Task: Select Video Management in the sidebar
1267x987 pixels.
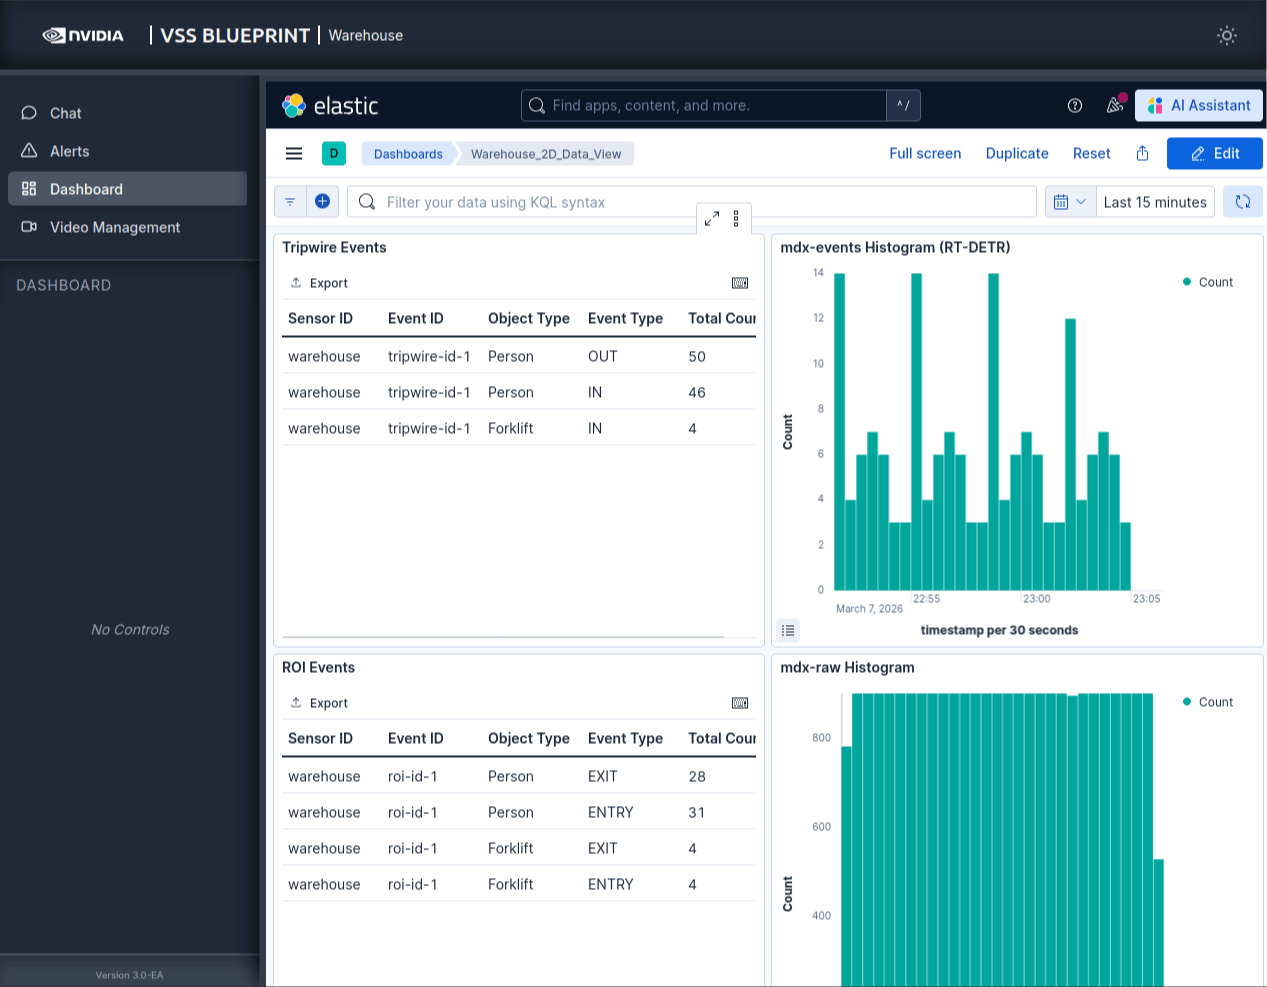Action: click(114, 227)
